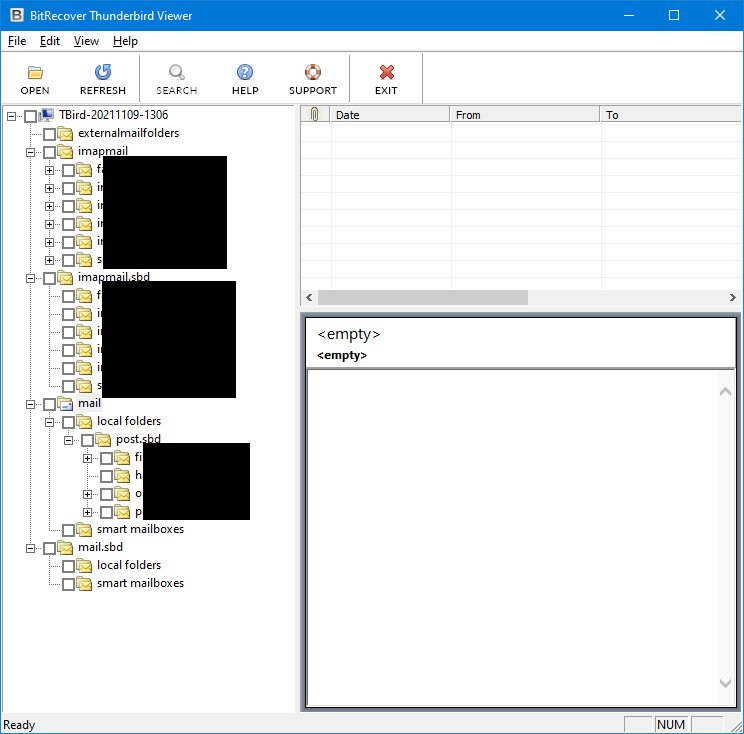The height and width of the screenshot is (734, 744).
Task: Enable the mail folder checkbox
Action: (x=49, y=405)
